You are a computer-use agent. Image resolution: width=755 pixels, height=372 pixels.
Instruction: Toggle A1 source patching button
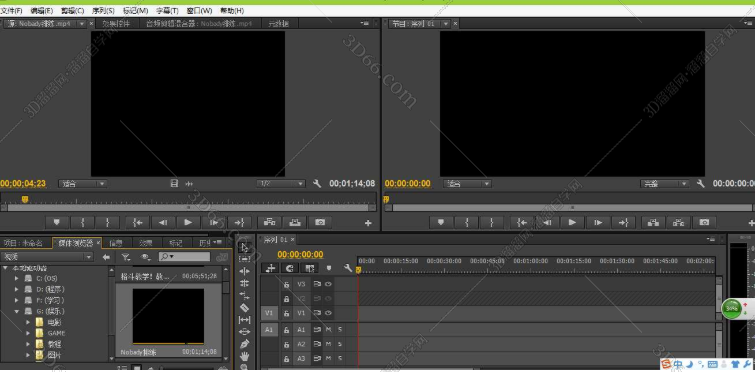click(x=269, y=330)
